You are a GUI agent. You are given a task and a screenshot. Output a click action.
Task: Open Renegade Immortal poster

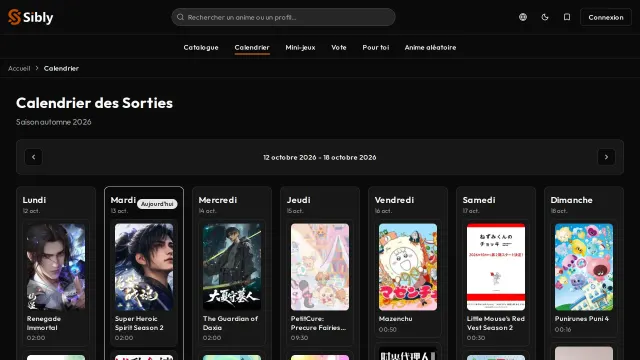click(x=56, y=267)
